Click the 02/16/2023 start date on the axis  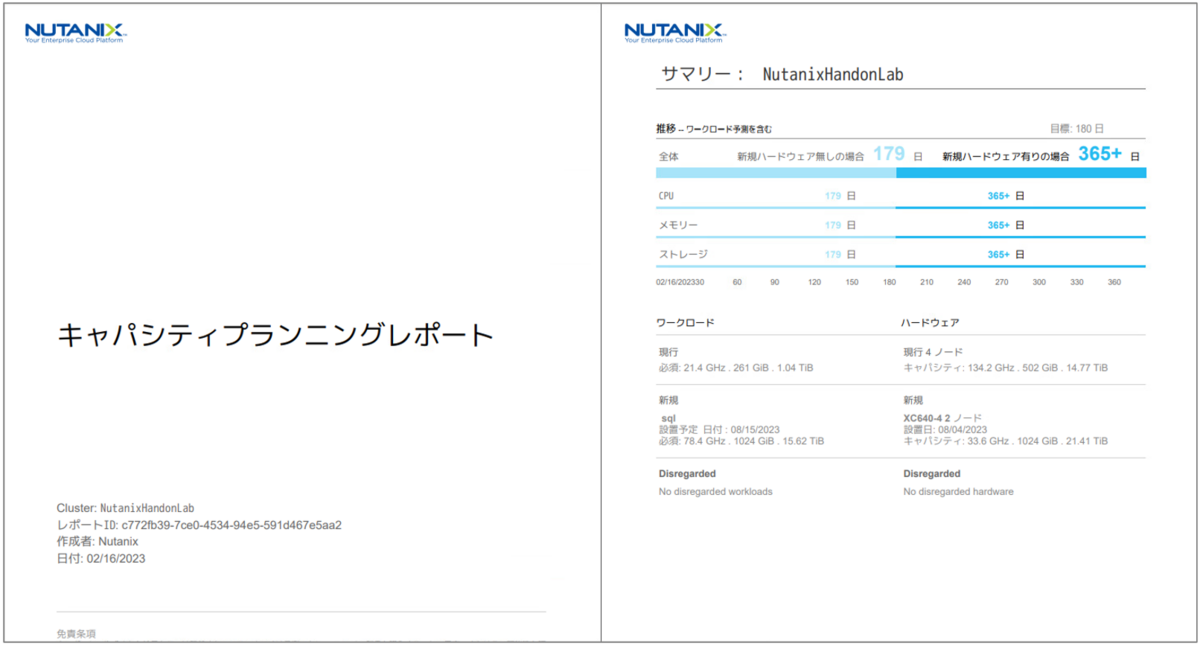tap(678, 282)
